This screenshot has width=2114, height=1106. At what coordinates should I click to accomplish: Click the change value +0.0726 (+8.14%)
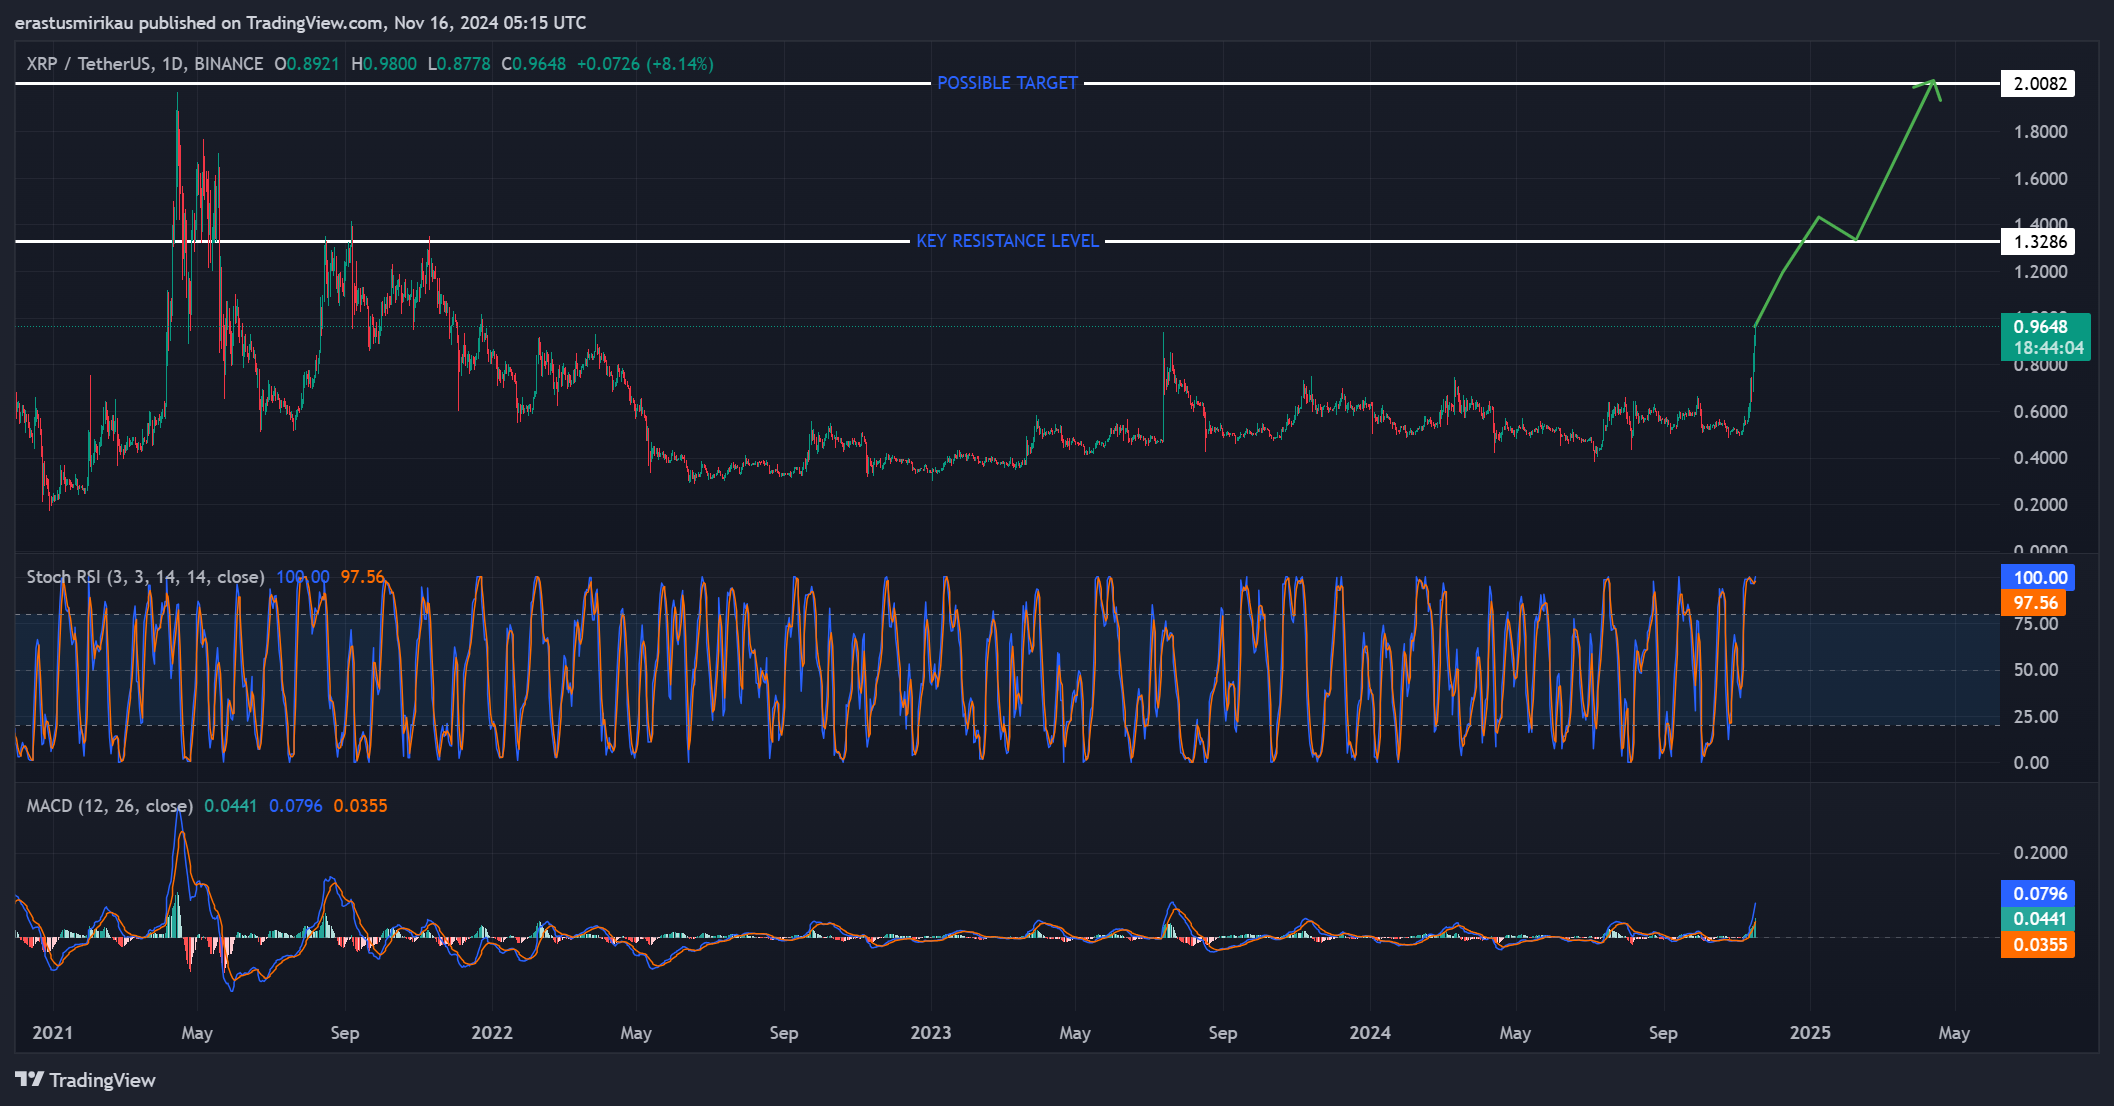(x=645, y=64)
